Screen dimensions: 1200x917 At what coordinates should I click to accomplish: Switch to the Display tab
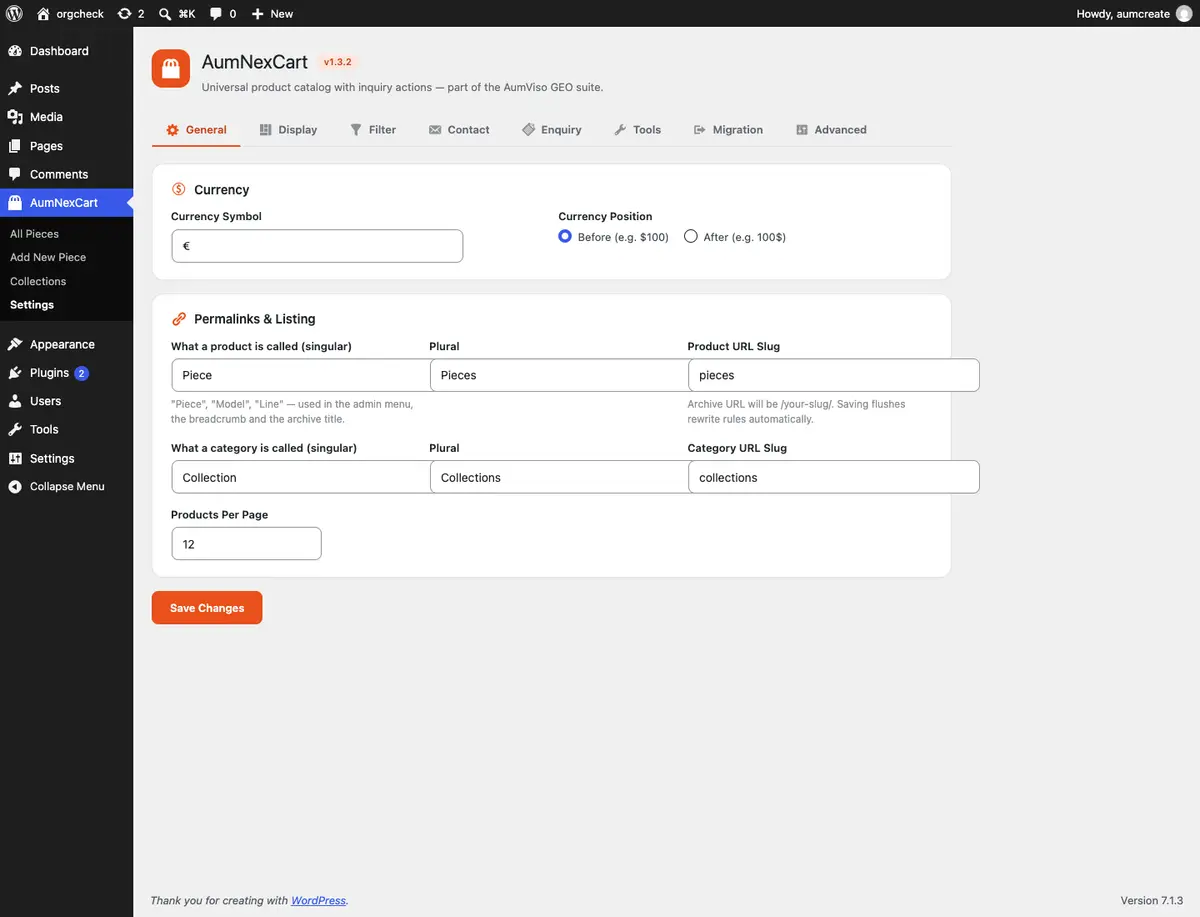(x=288, y=130)
